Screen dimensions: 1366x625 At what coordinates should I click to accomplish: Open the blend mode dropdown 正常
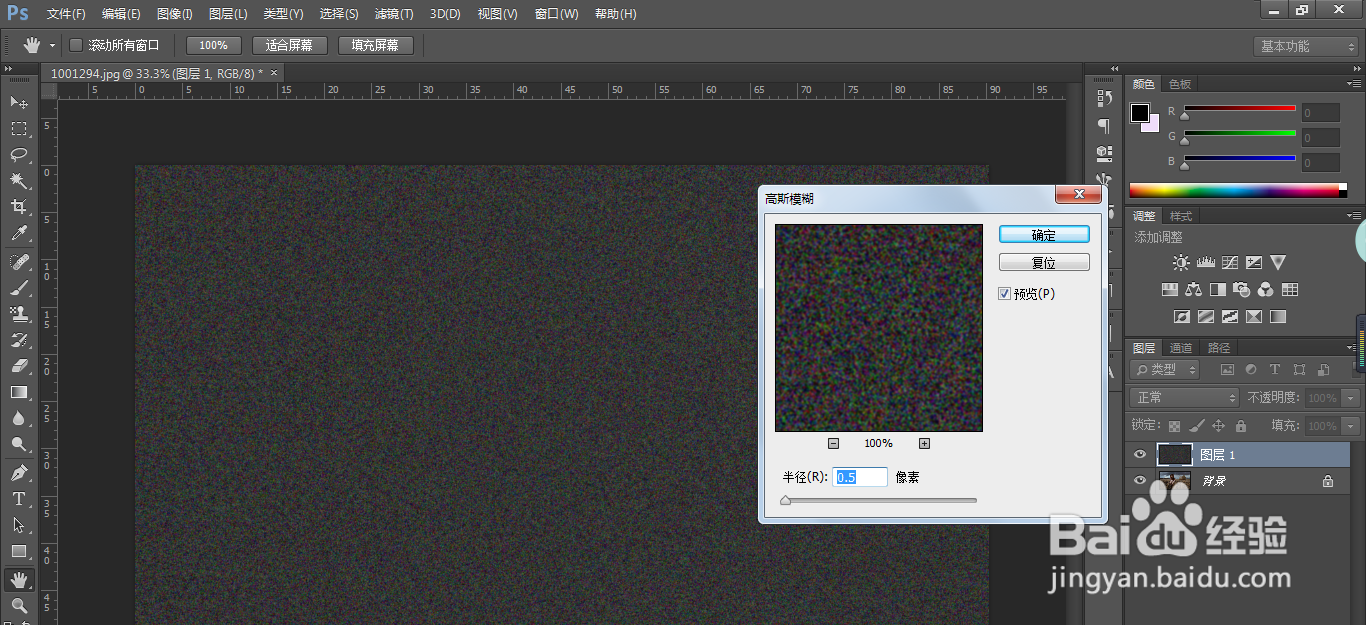pyautogui.click(x=1185, y=398)
